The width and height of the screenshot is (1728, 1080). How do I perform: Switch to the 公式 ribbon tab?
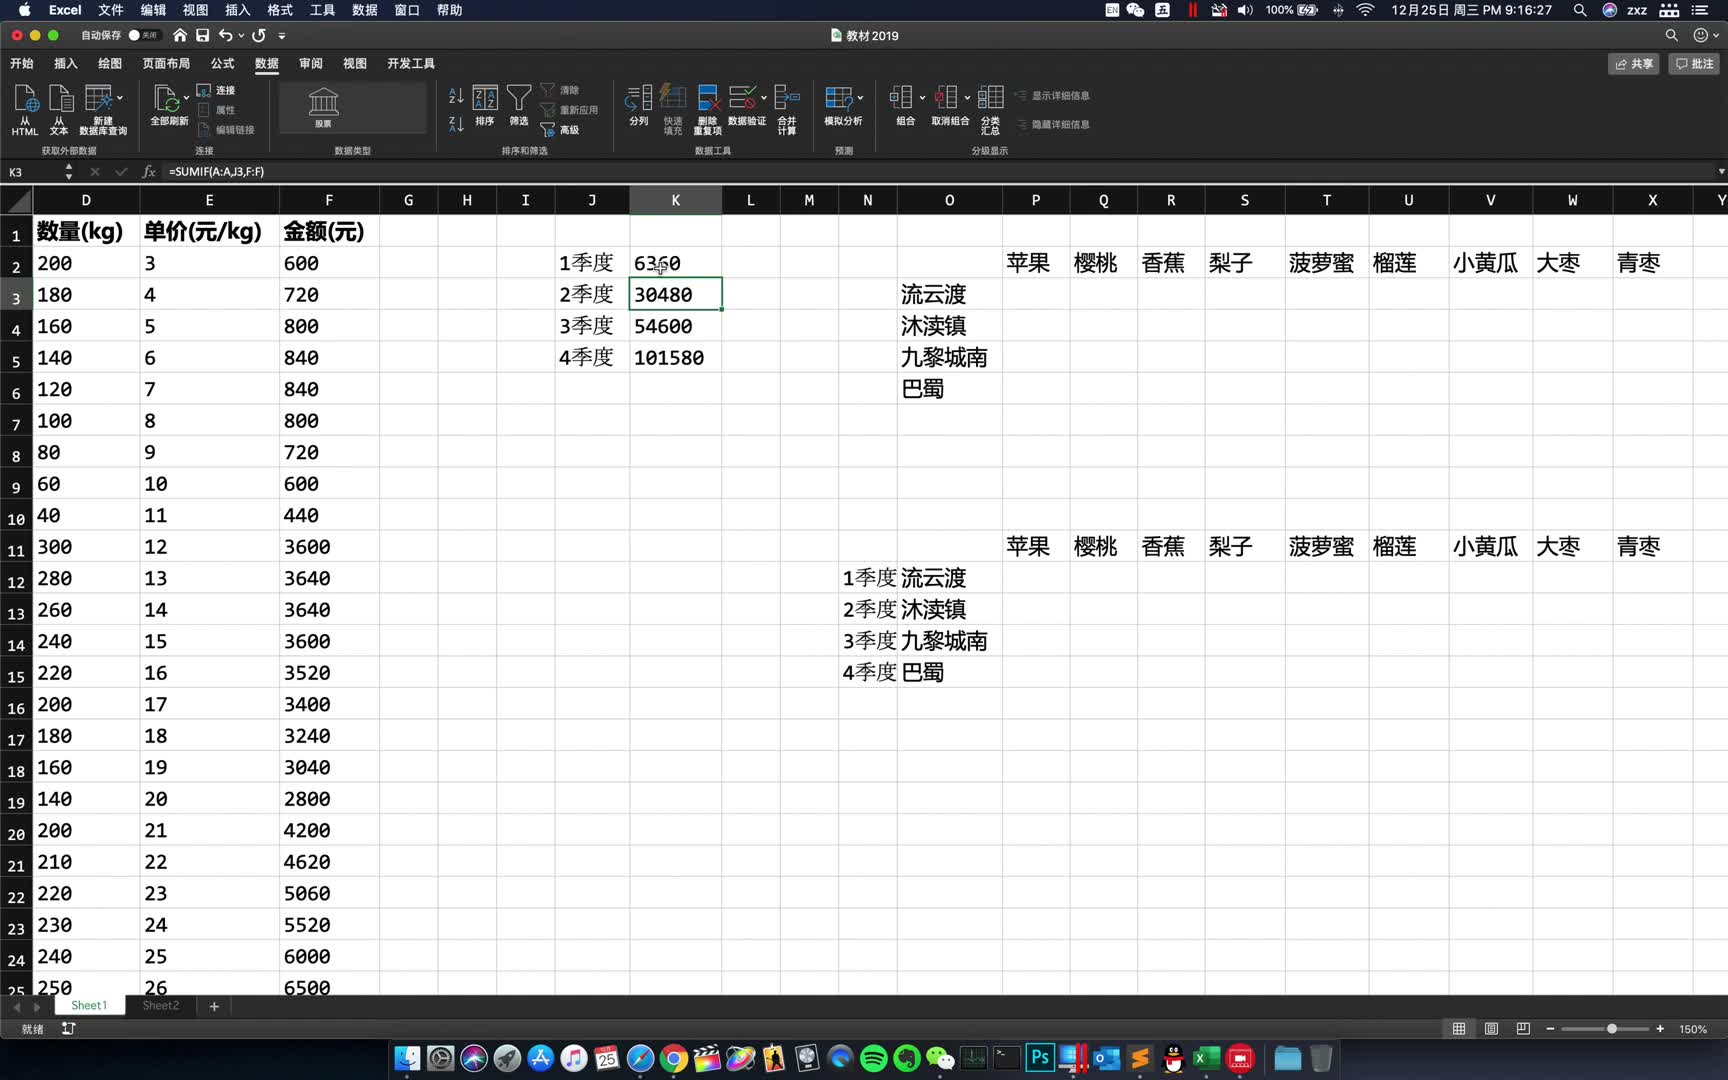221,63
